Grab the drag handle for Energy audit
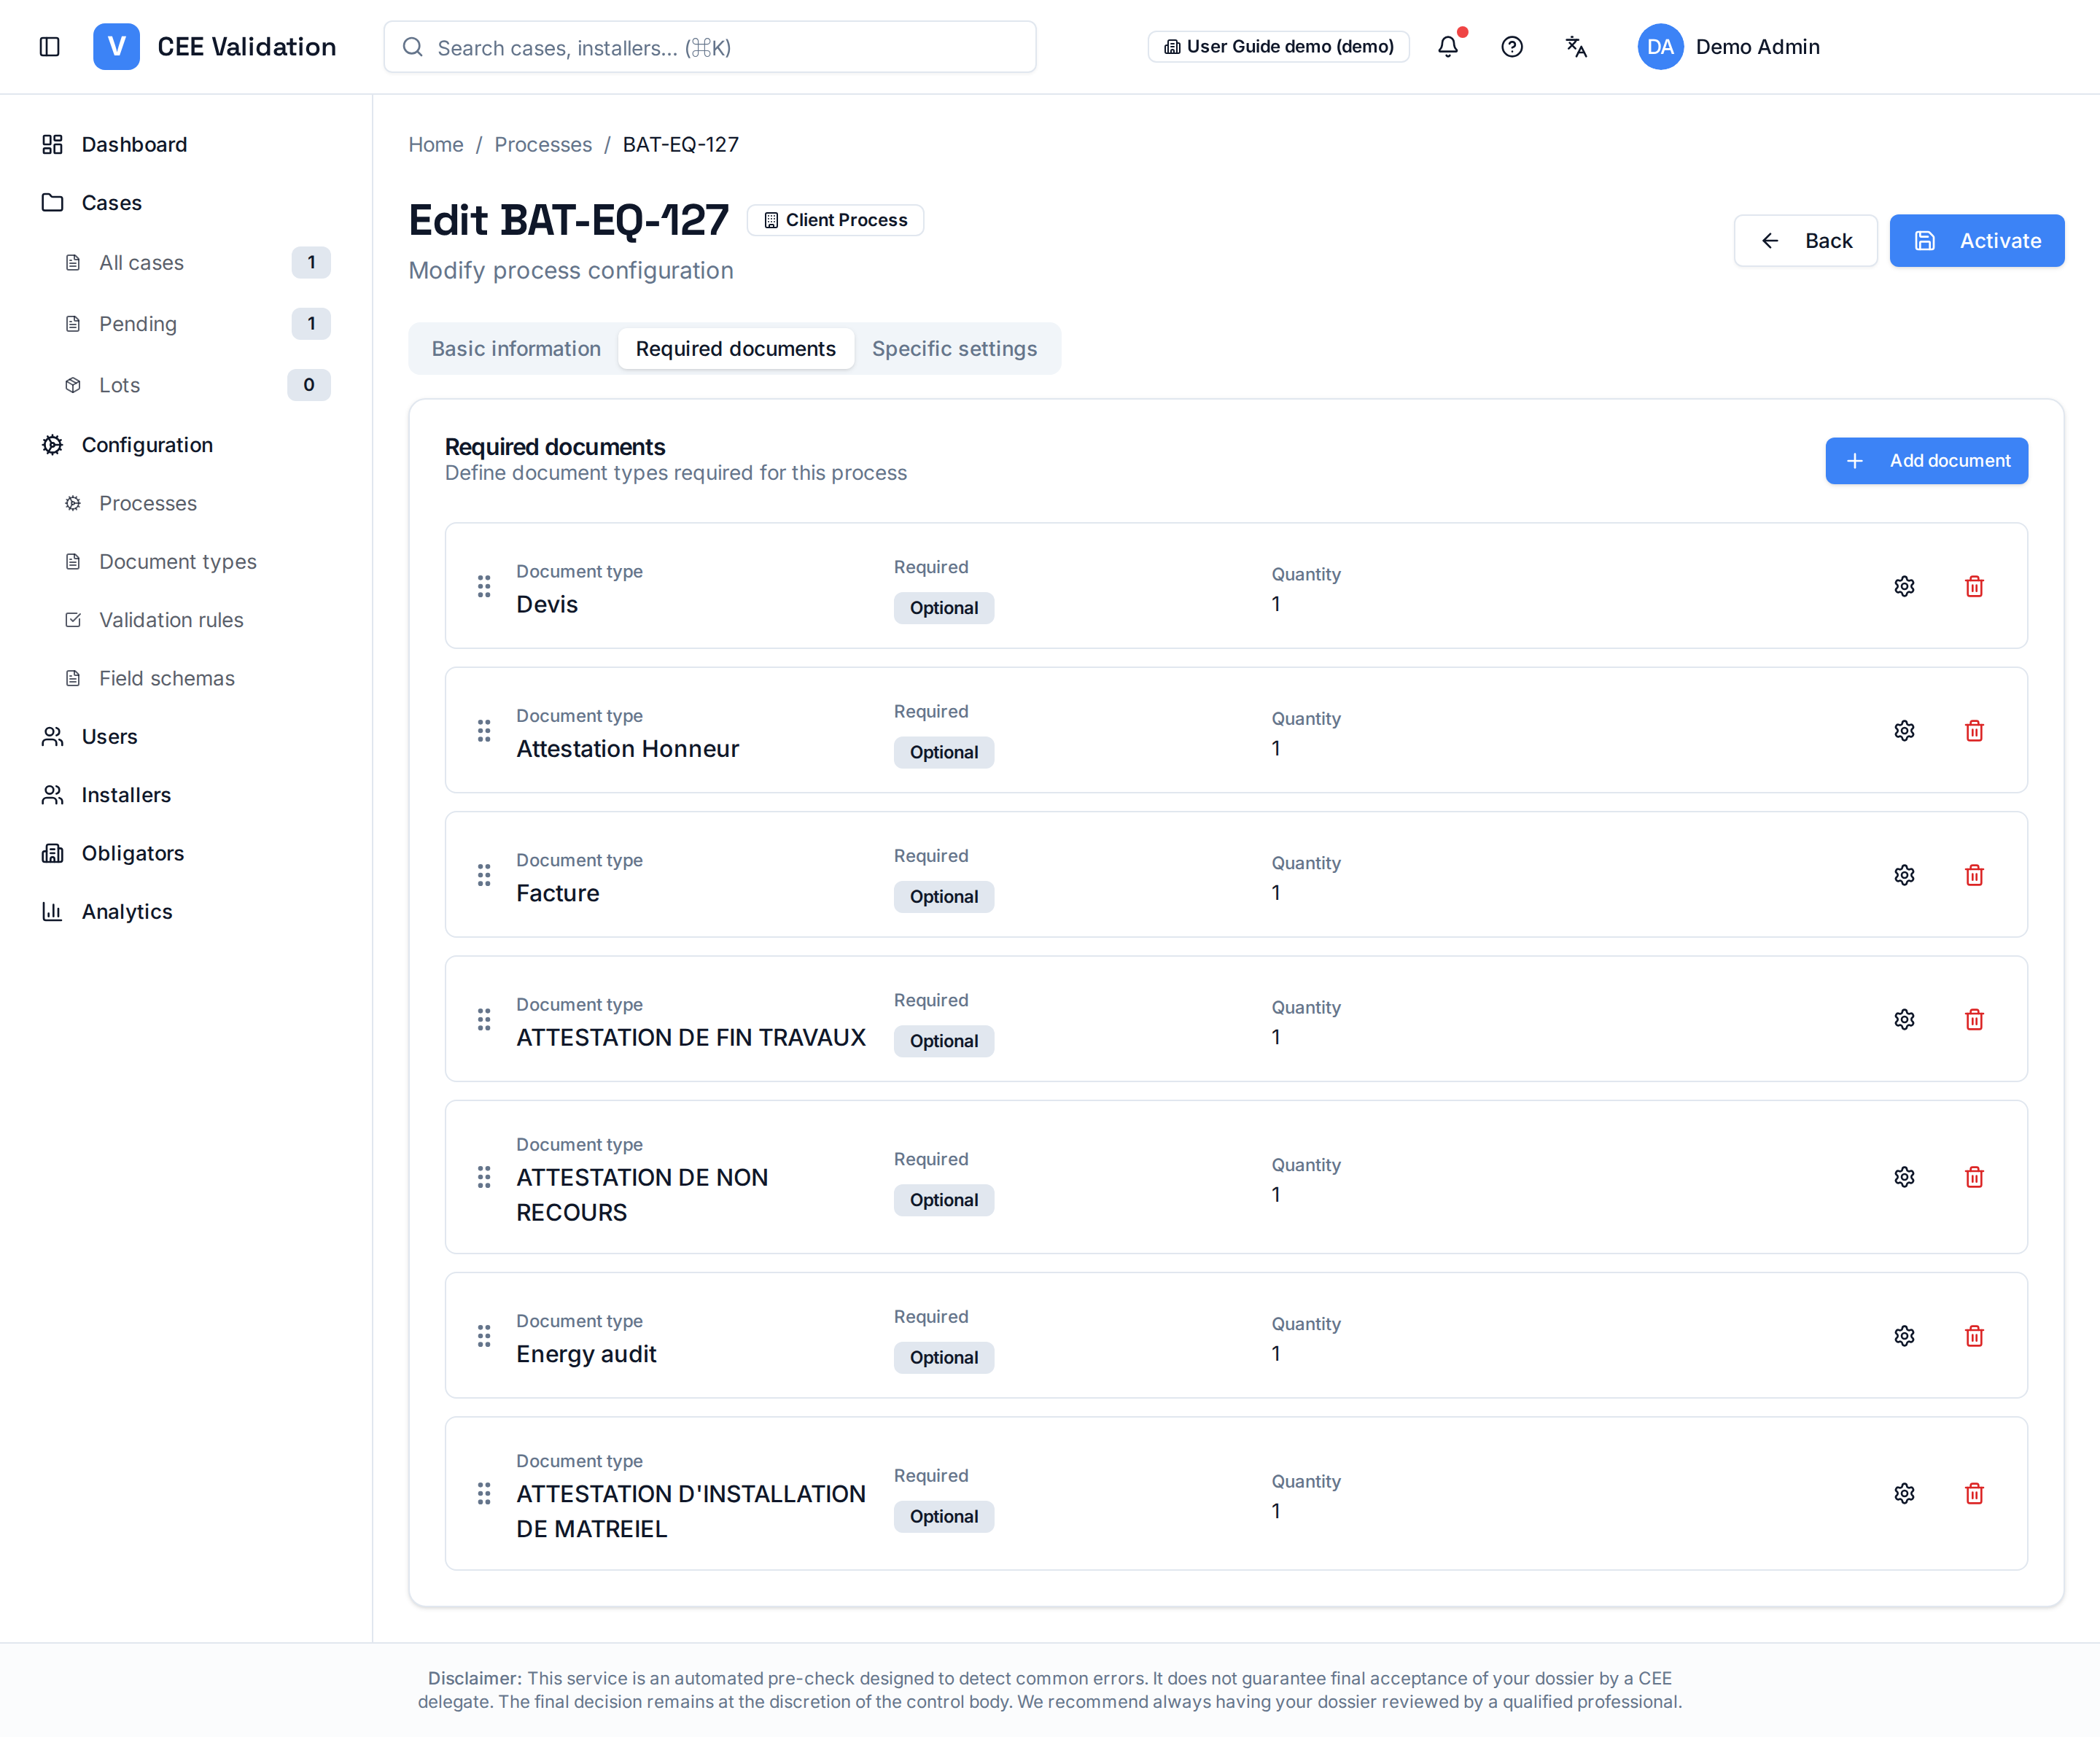2100x1737 pixels. click(484, 1336)
